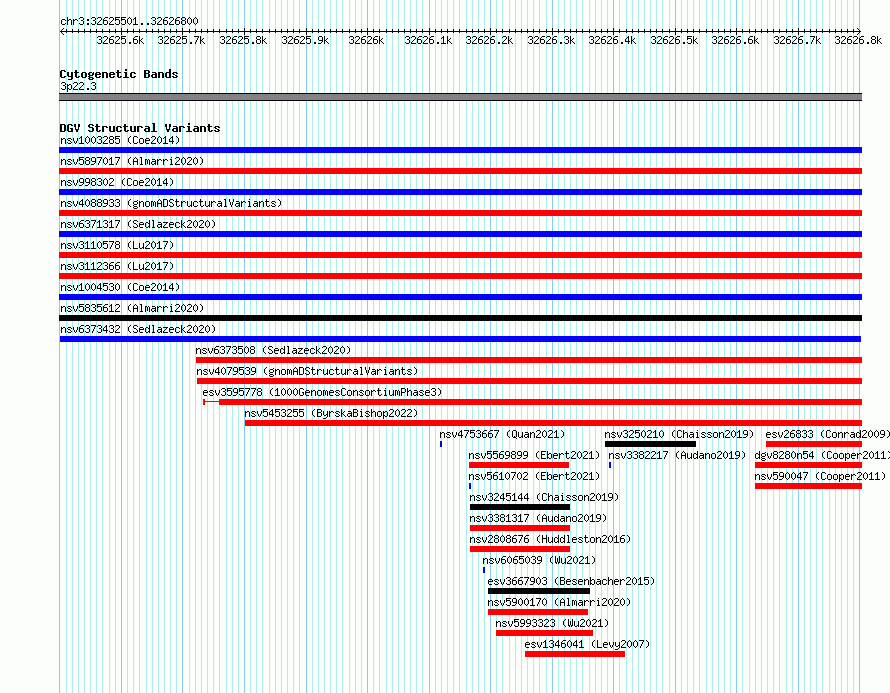Click the red bar under nsv5569899
This screenshot has width=890, height=693.
[x=519, y=465]
